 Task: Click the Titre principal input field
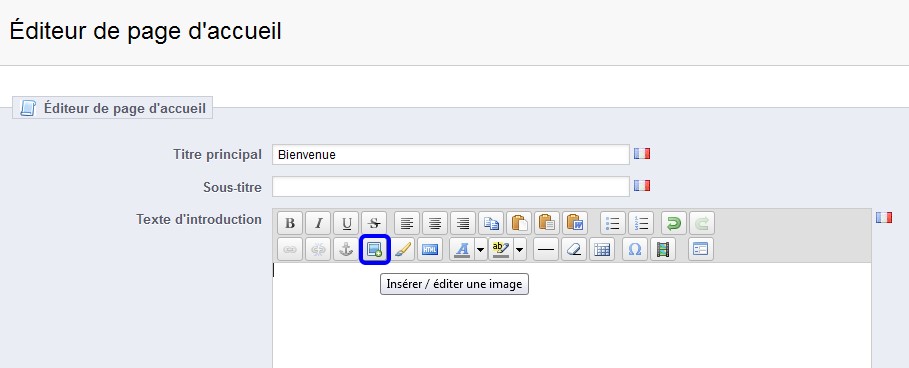click(450, 155)
